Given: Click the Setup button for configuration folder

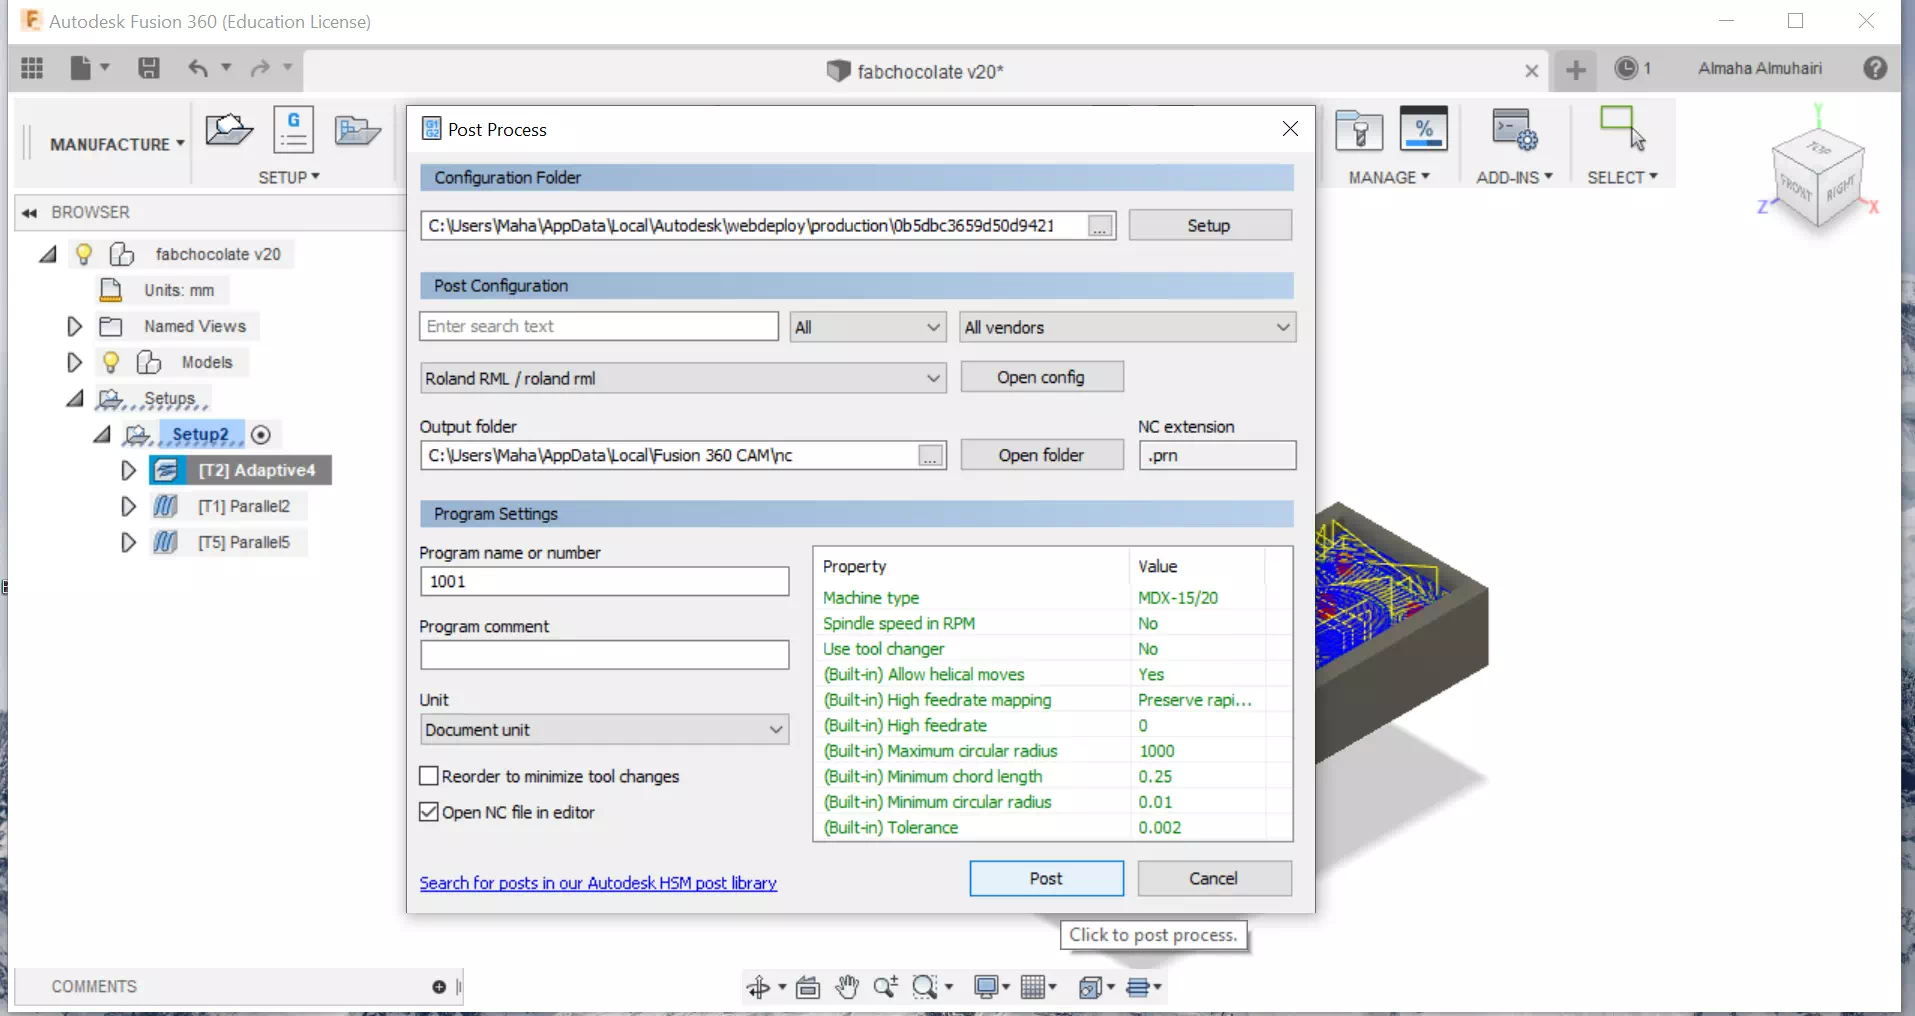Looking at the screenshot, I should (1209, 225).
